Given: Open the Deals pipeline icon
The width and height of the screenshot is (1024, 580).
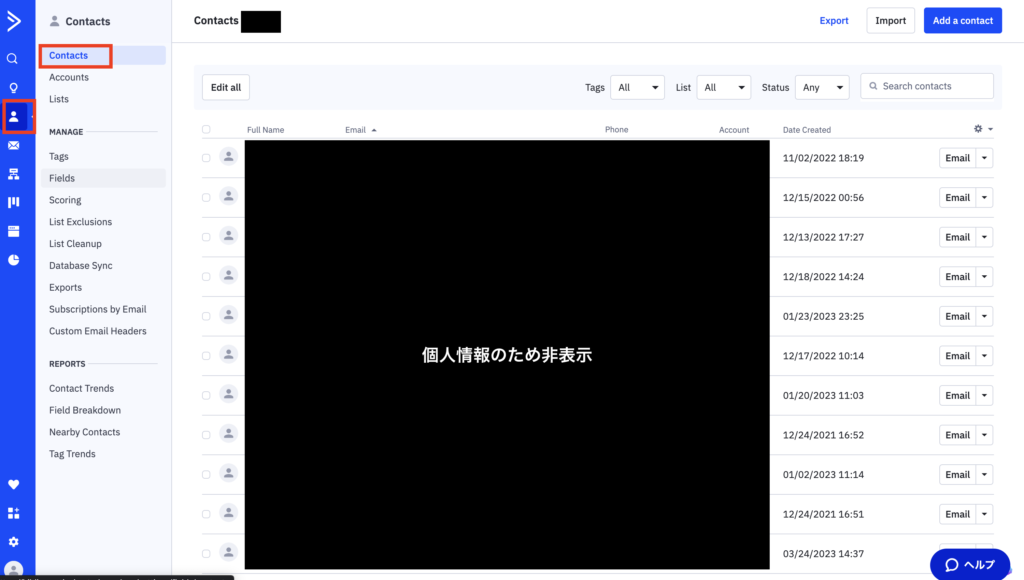Looking at the screenshot, I should point(14,202).
